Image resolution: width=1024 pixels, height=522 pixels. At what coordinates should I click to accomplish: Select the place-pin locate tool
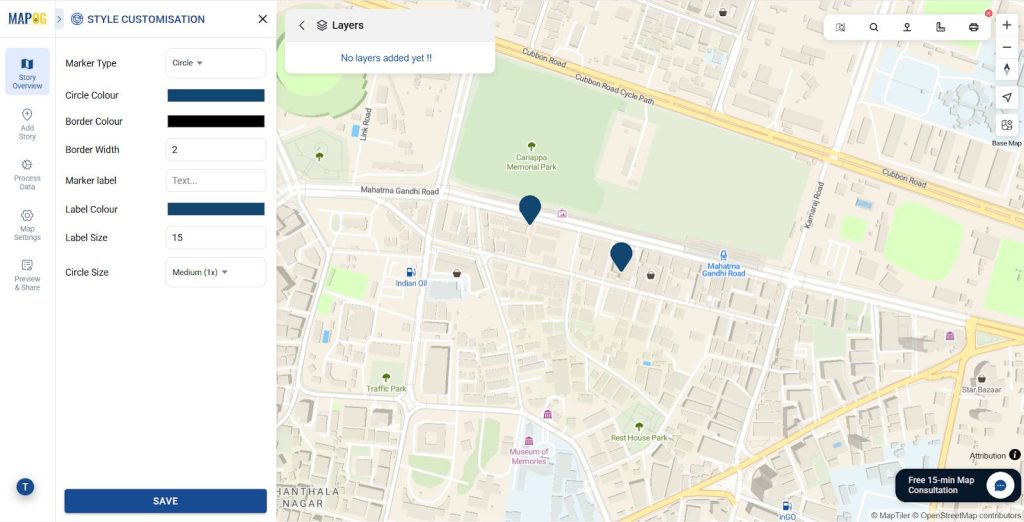click(907, 27)
